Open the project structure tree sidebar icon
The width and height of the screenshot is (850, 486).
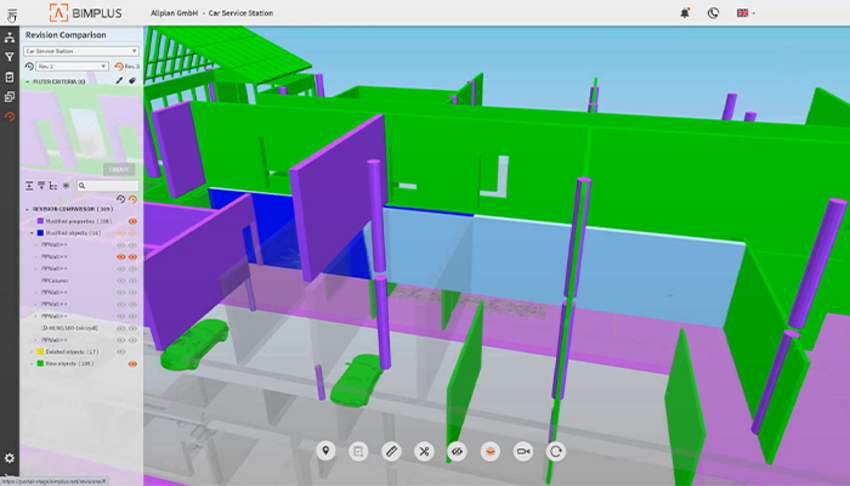pyautogui.click(x=10, y=37)
